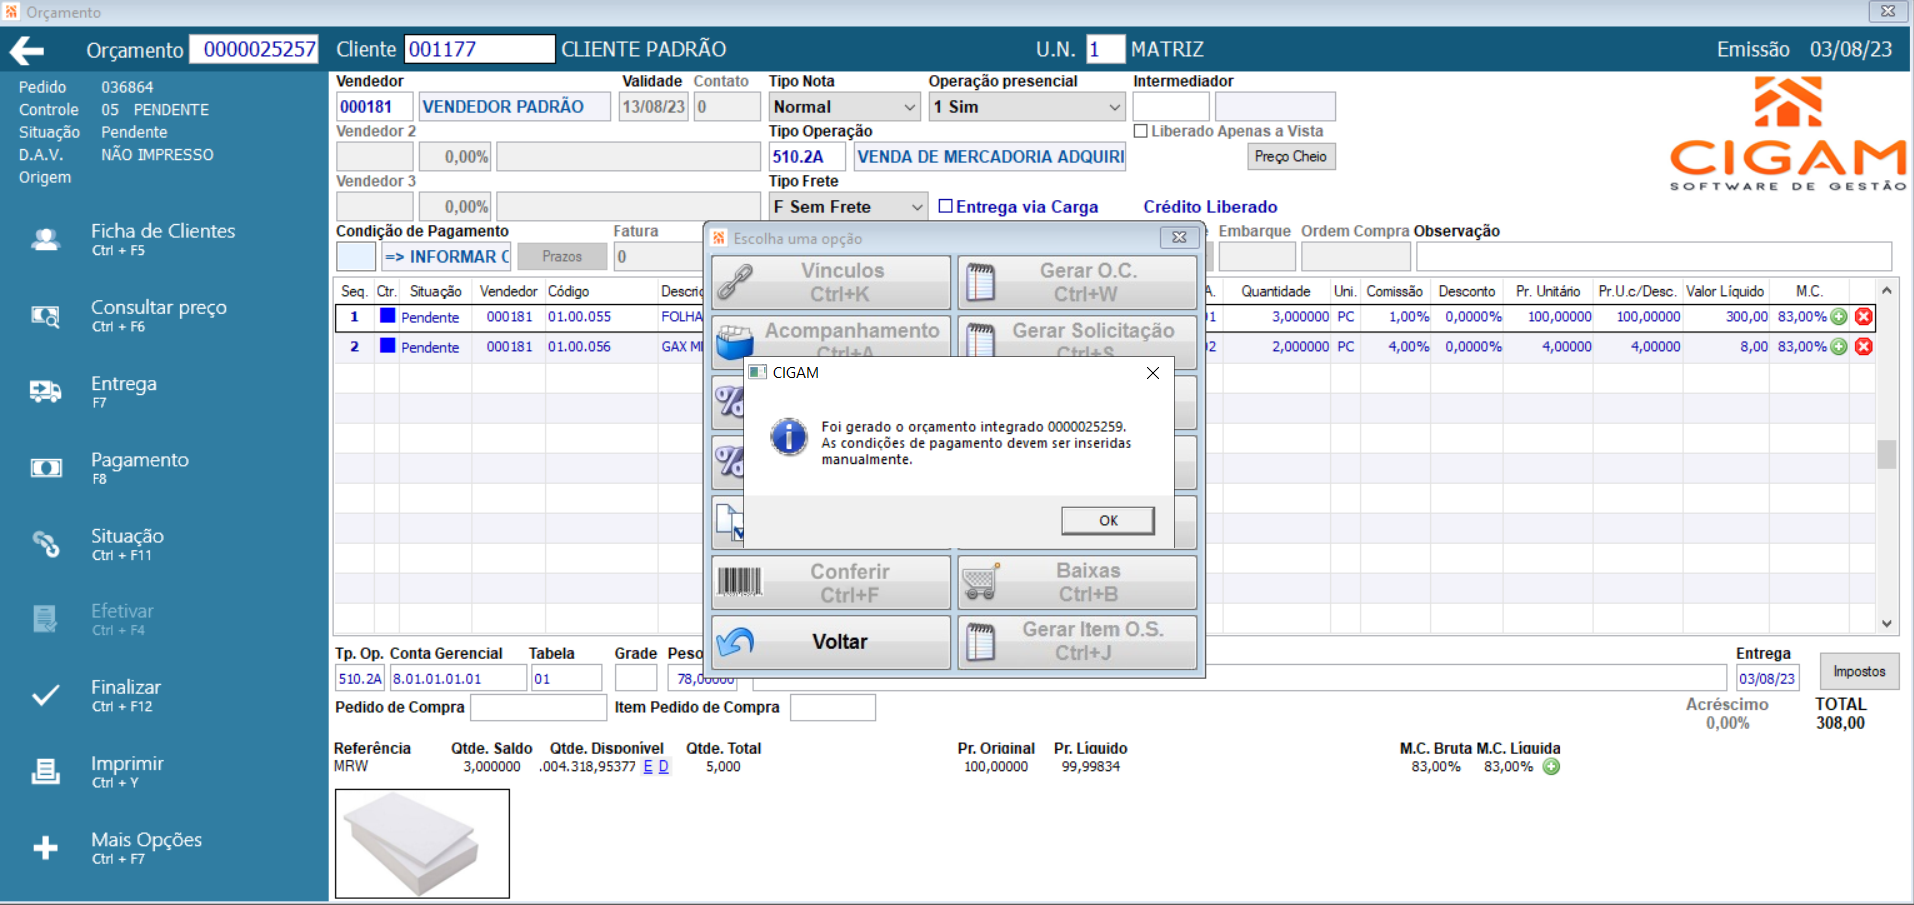Click the Prazos button
The width and height of the screenshot is (1914, 905).
click(562, 257)
